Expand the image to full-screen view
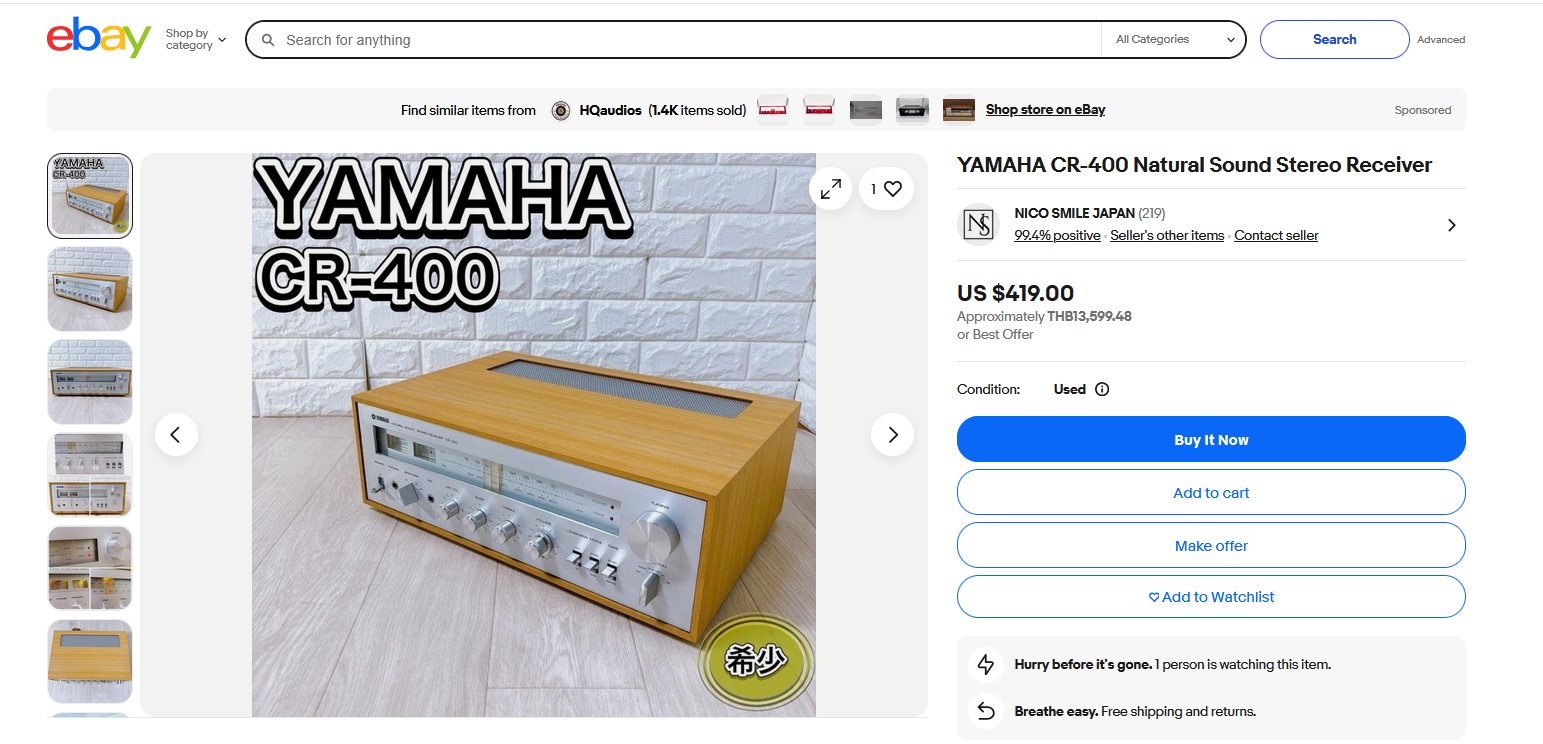The height and width of the screenshot is (744, 1543). tap(831, 188)
